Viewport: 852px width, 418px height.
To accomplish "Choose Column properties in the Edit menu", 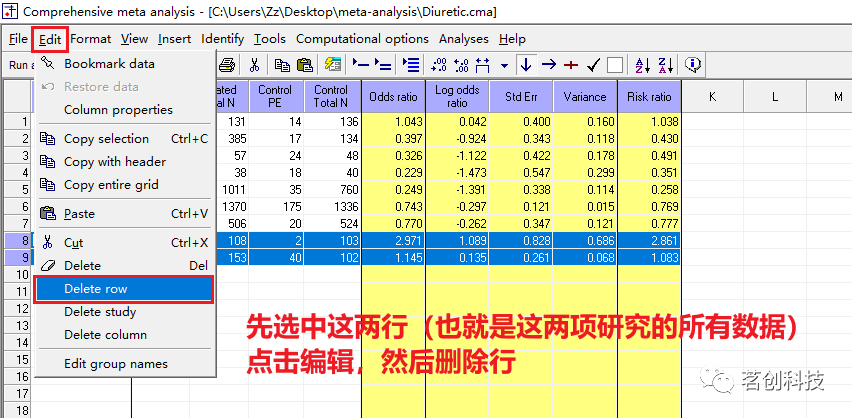I will click(125, 110).
